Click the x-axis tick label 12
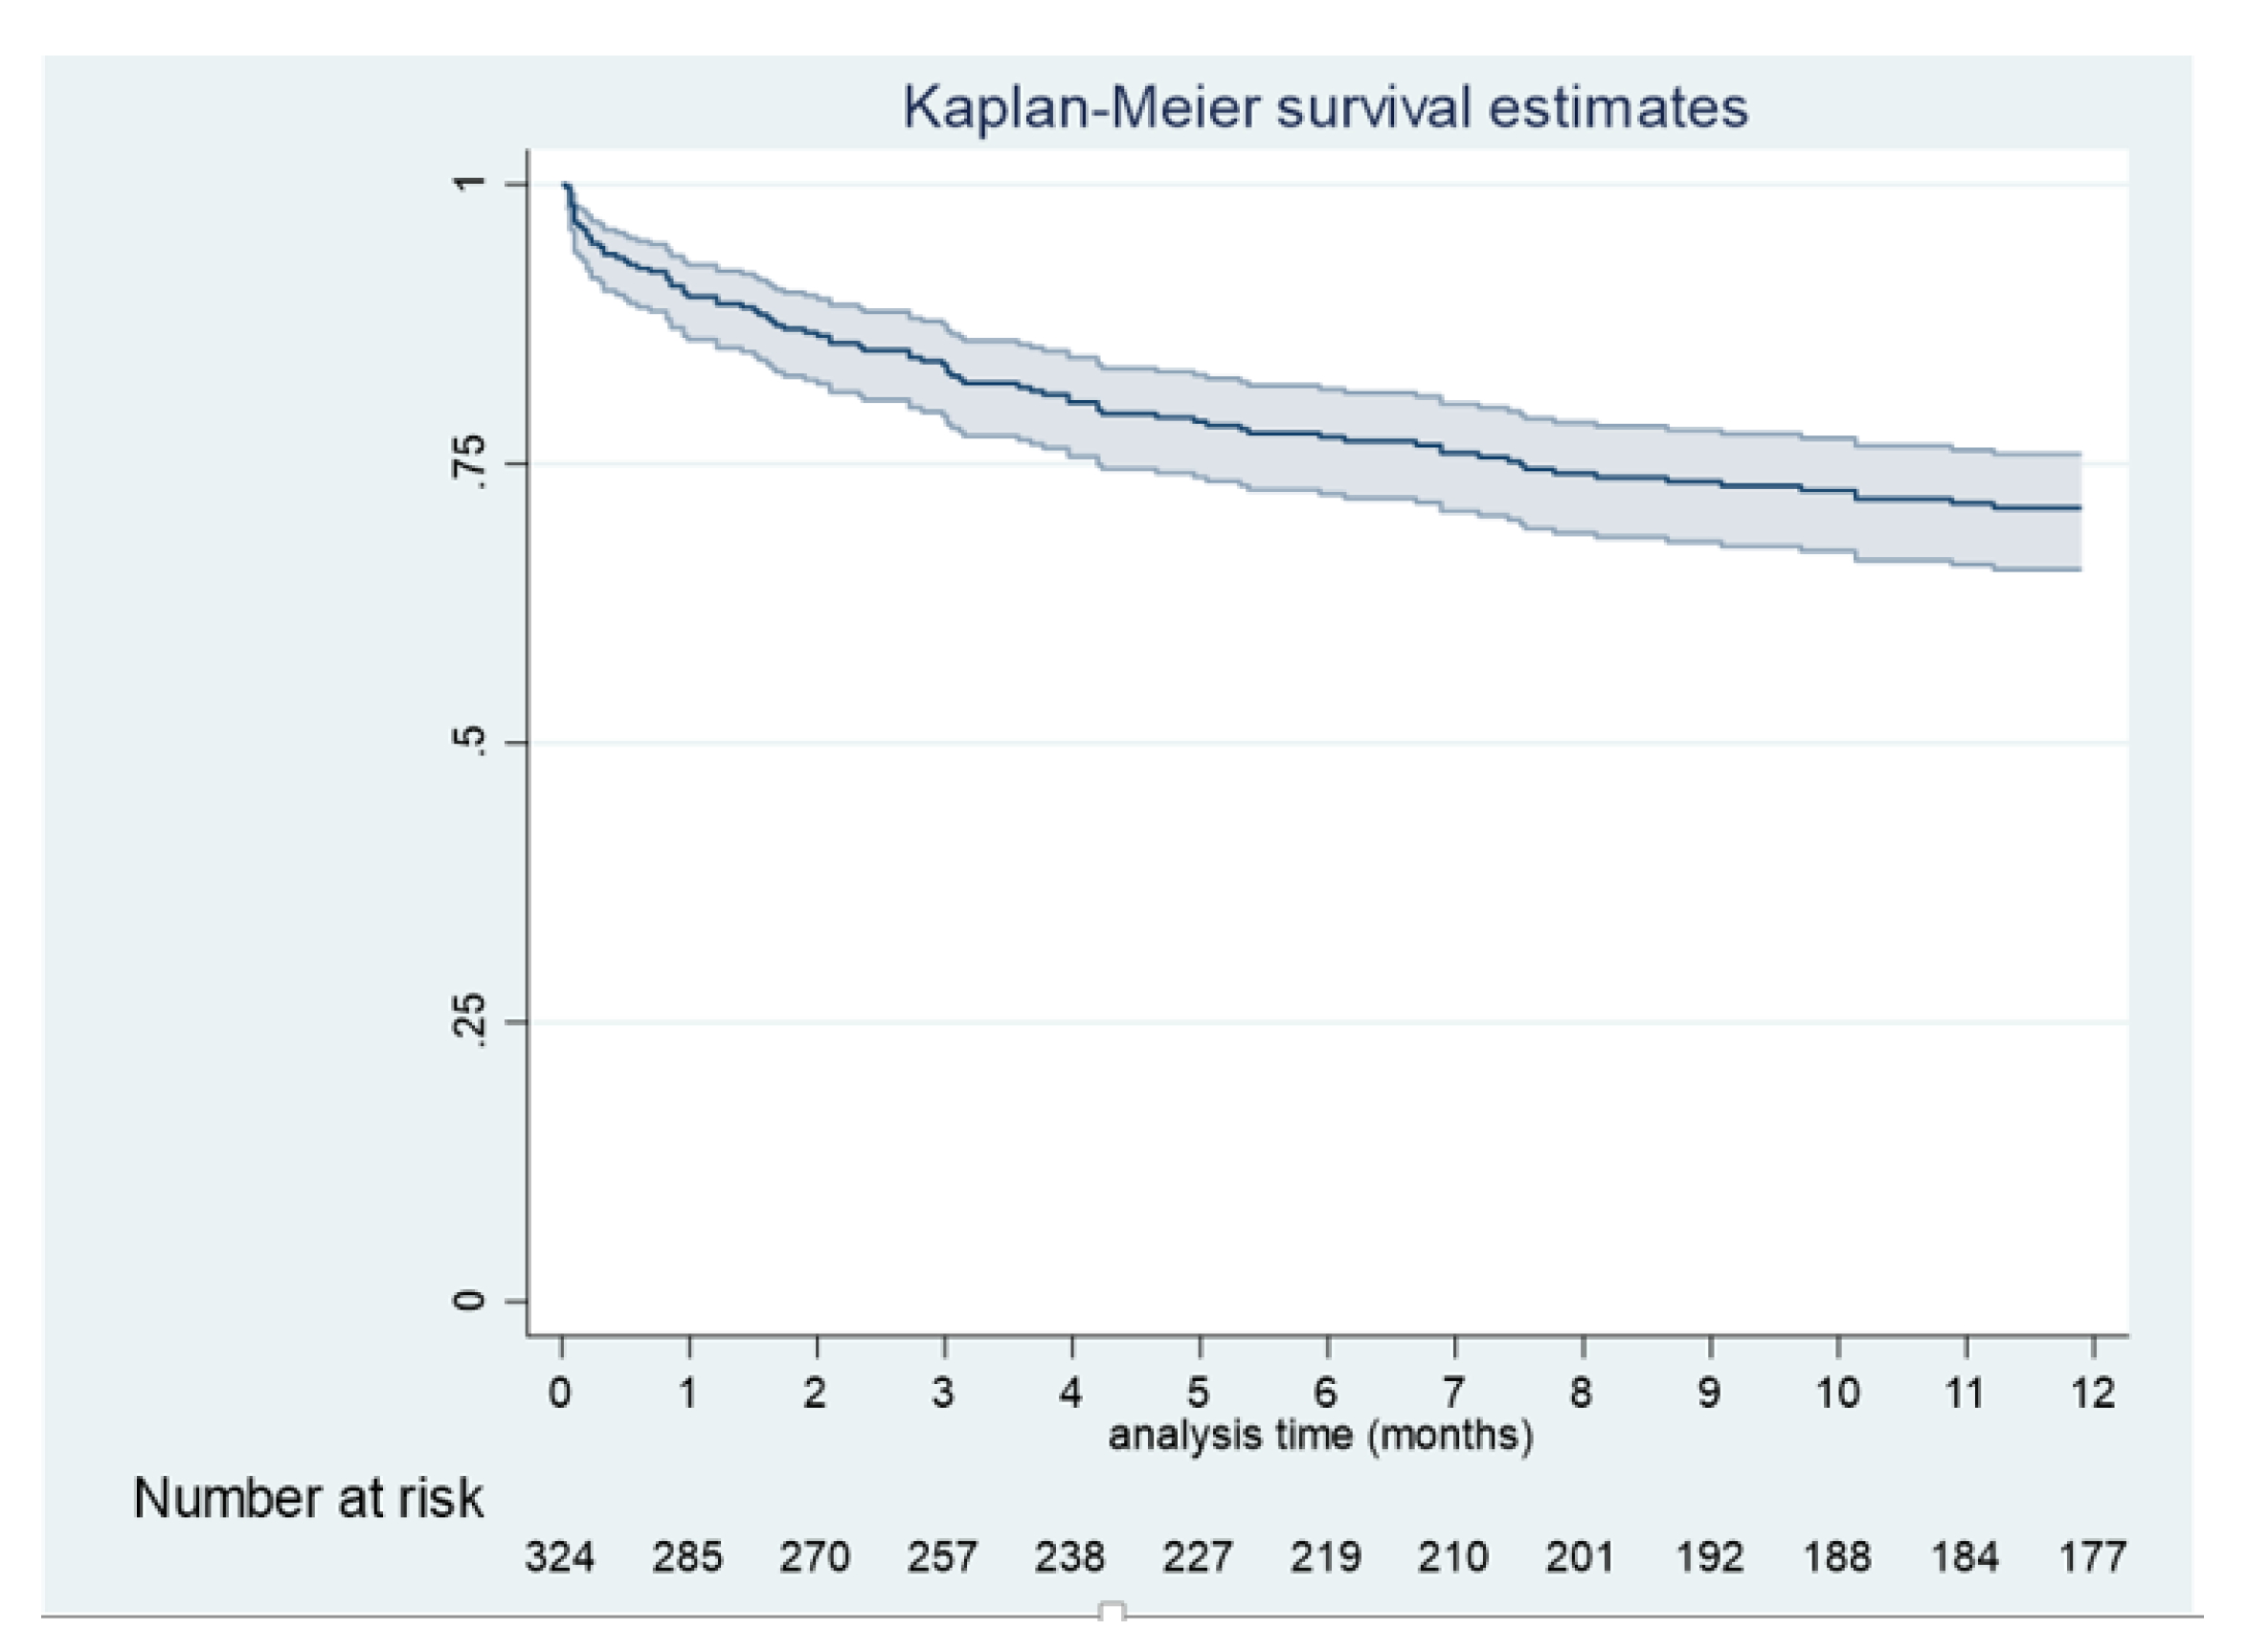This screenshot has width=2248, height=1652. [2092, 1391]
